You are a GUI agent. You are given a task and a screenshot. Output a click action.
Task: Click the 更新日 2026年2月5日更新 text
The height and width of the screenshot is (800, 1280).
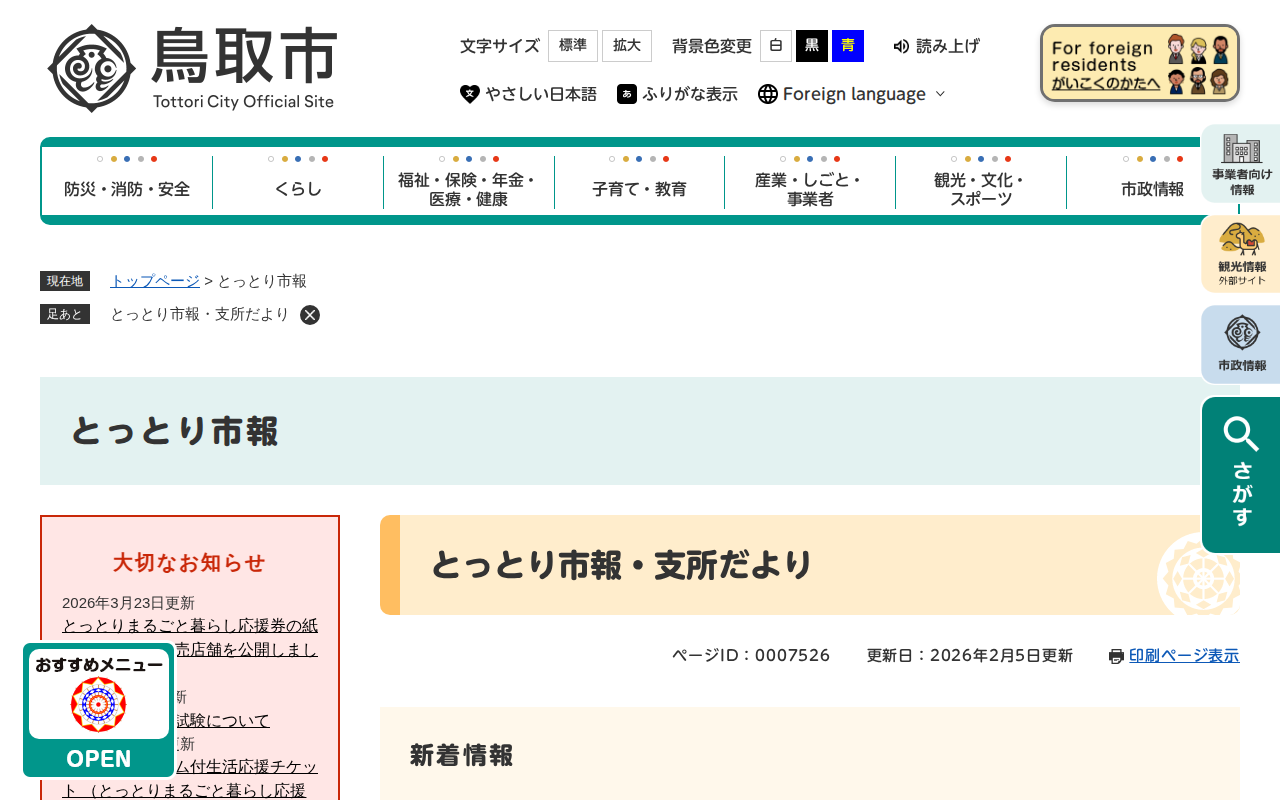click(x=969, y=656)
